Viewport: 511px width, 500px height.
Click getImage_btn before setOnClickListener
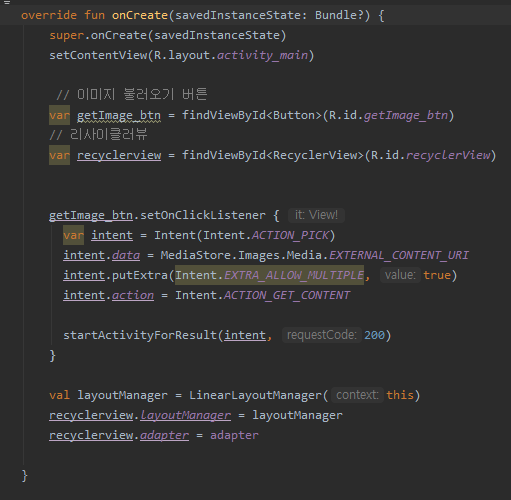(91, 215)
